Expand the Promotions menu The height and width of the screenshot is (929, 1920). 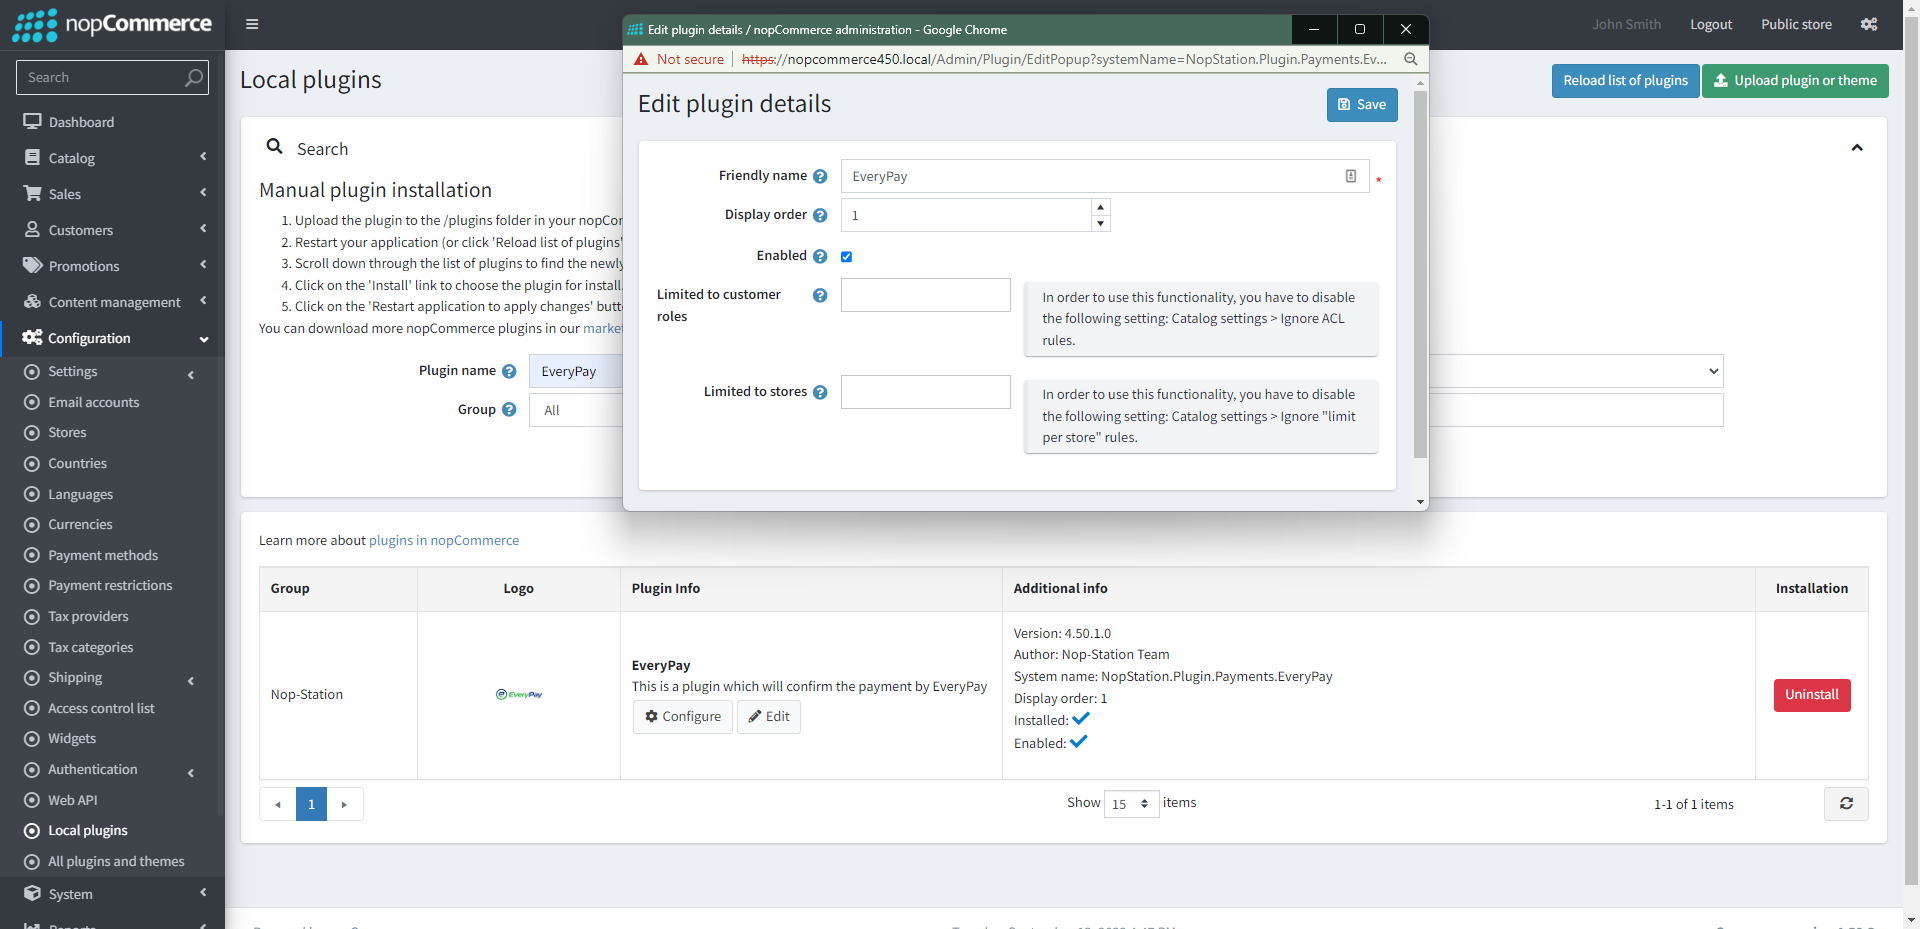click(112, 266)
